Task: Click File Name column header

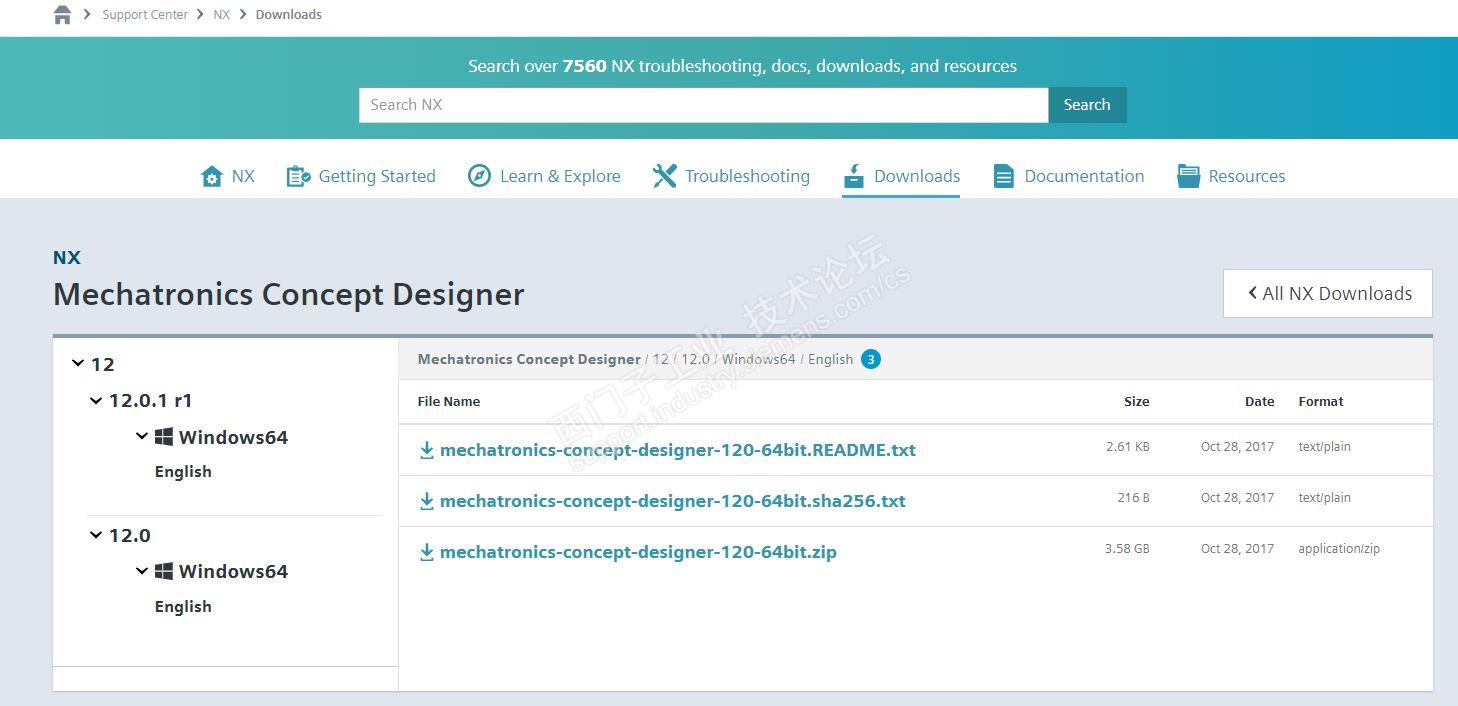Action: [449, 401]
